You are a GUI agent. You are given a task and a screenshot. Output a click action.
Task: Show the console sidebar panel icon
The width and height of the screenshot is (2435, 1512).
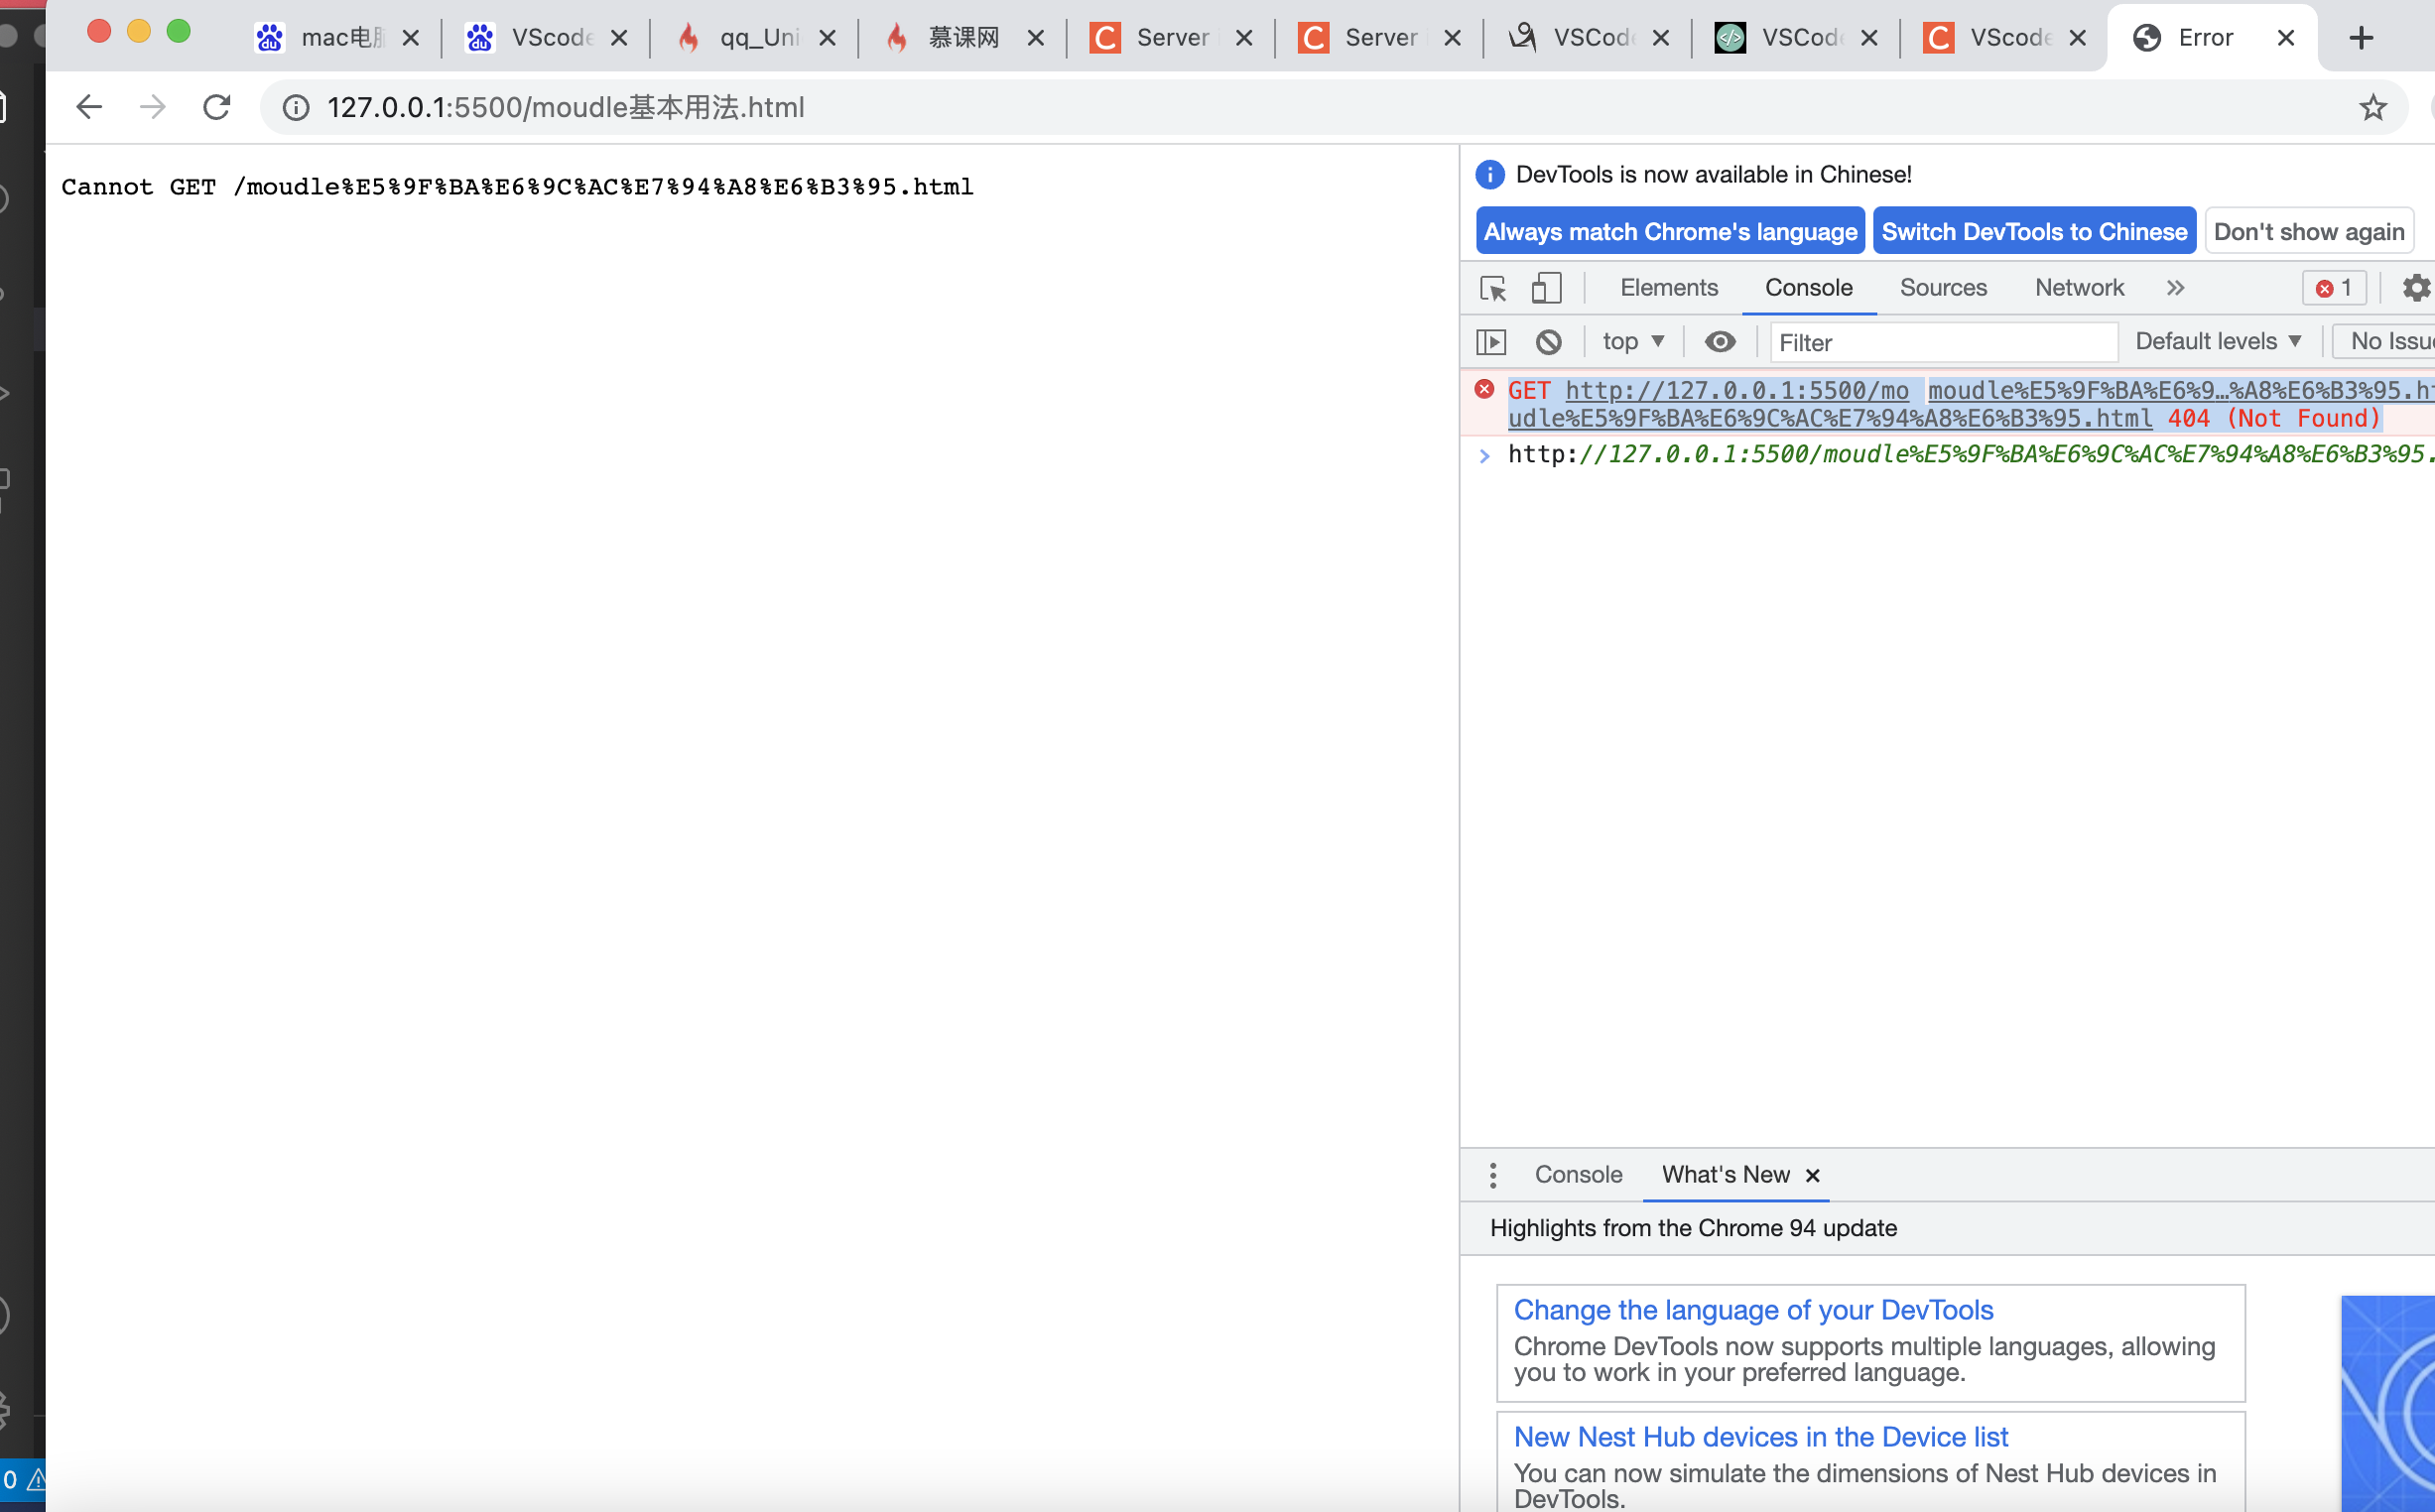(x=1491, y=342)
